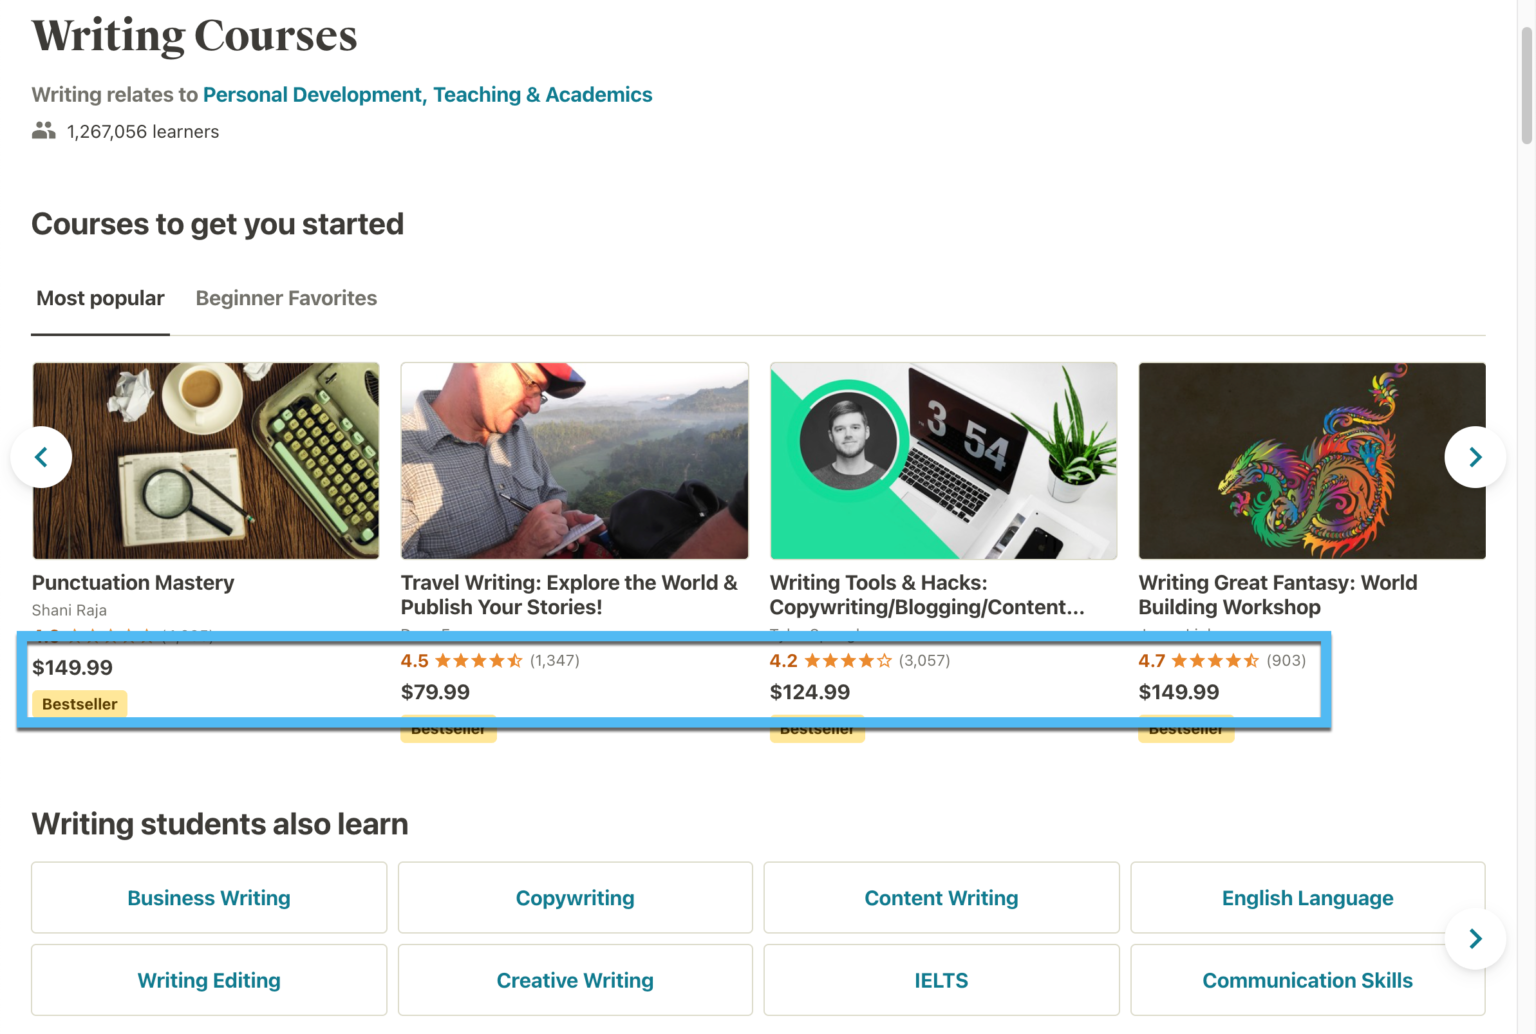Viewport: 1536px width, 1034px height.
Task: Open the Copywriting category
Action: tap(574, 897)
